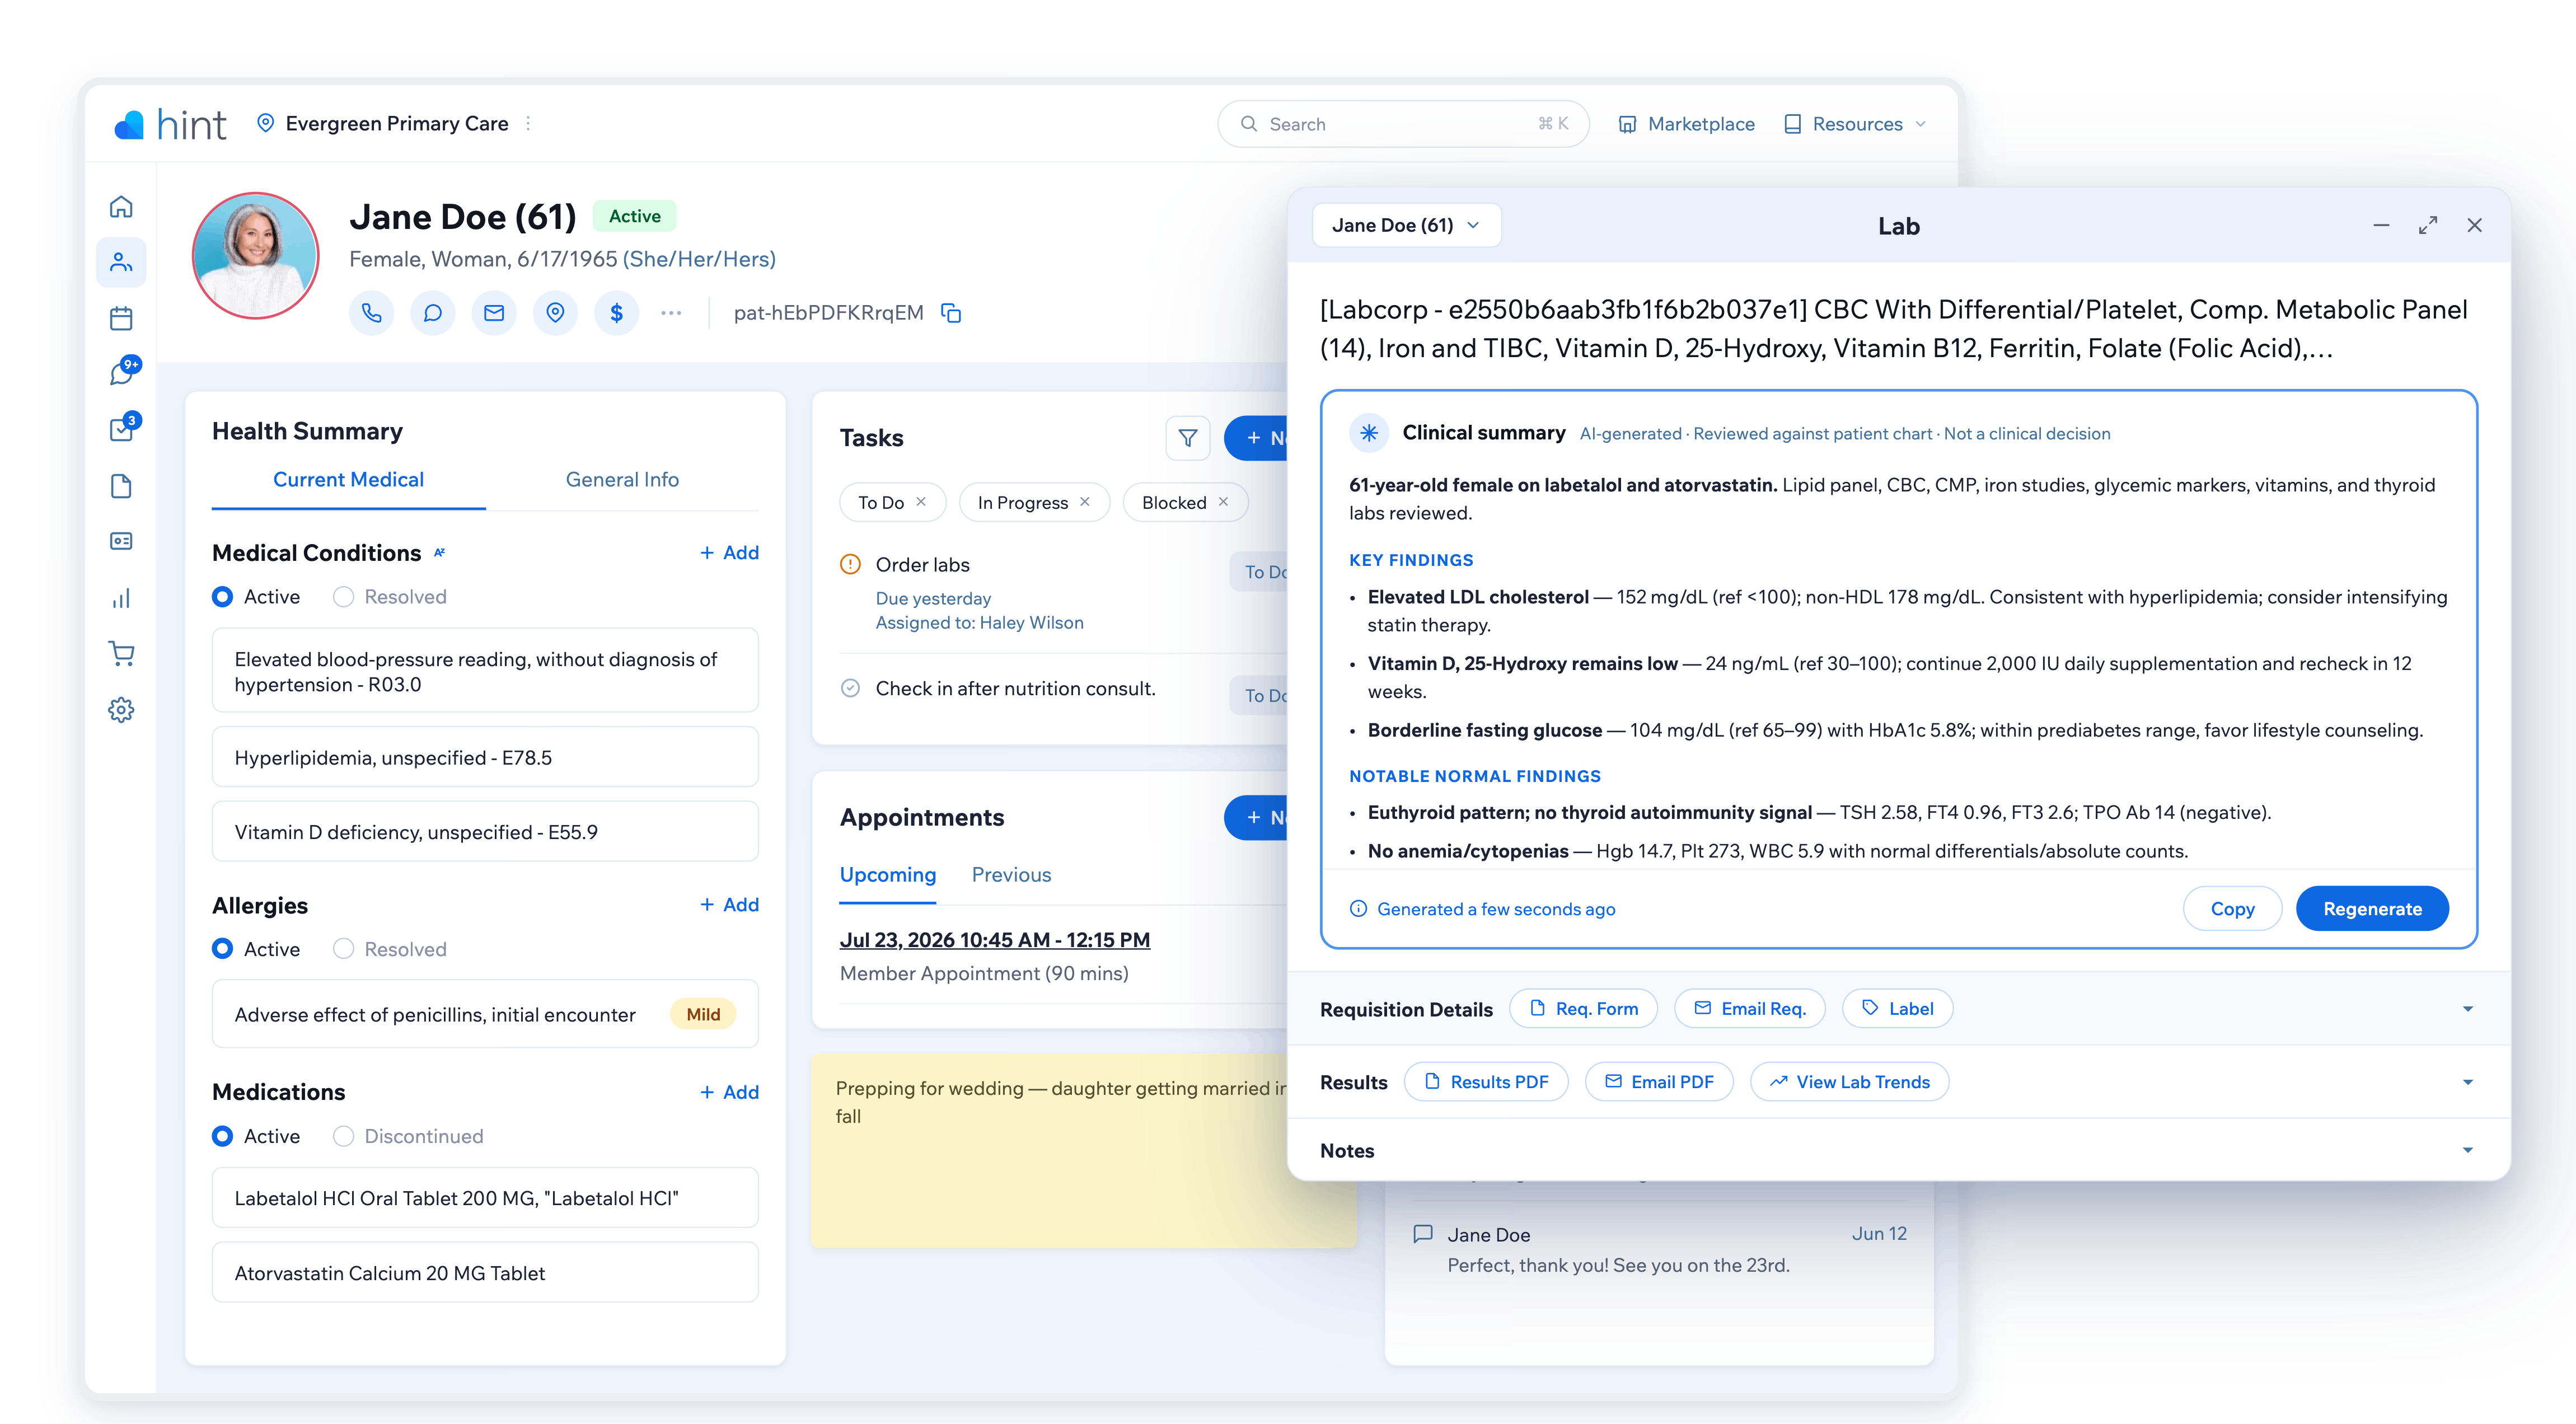Viewport: 2576px width, 1424px height.
Task: Open patient location pin icon
Action: (x=556, y=313)
